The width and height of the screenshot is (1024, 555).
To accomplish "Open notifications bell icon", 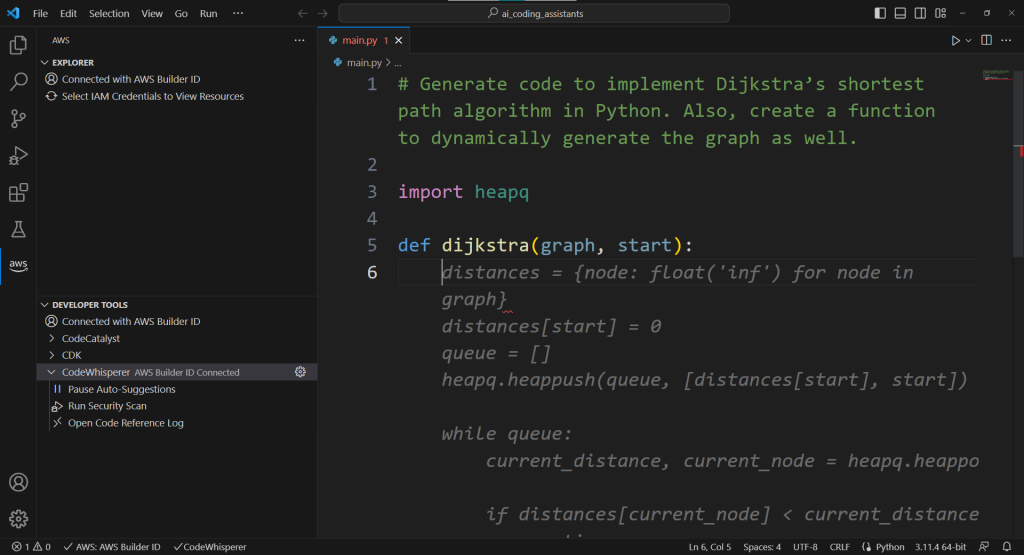I will coord(1006,547).
